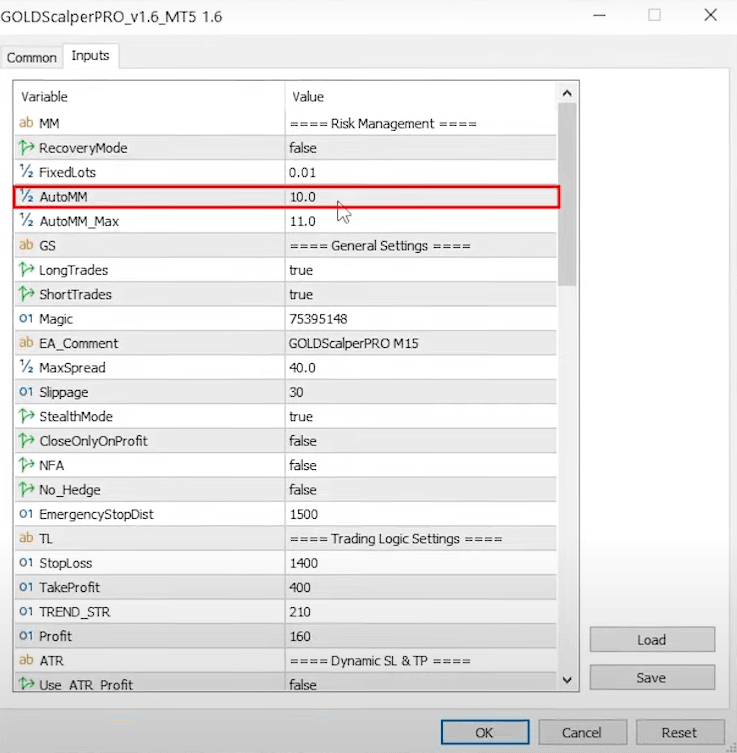Click the string type icon beside MM
Viewport: 737px width, 753px height.
point(26,123)
